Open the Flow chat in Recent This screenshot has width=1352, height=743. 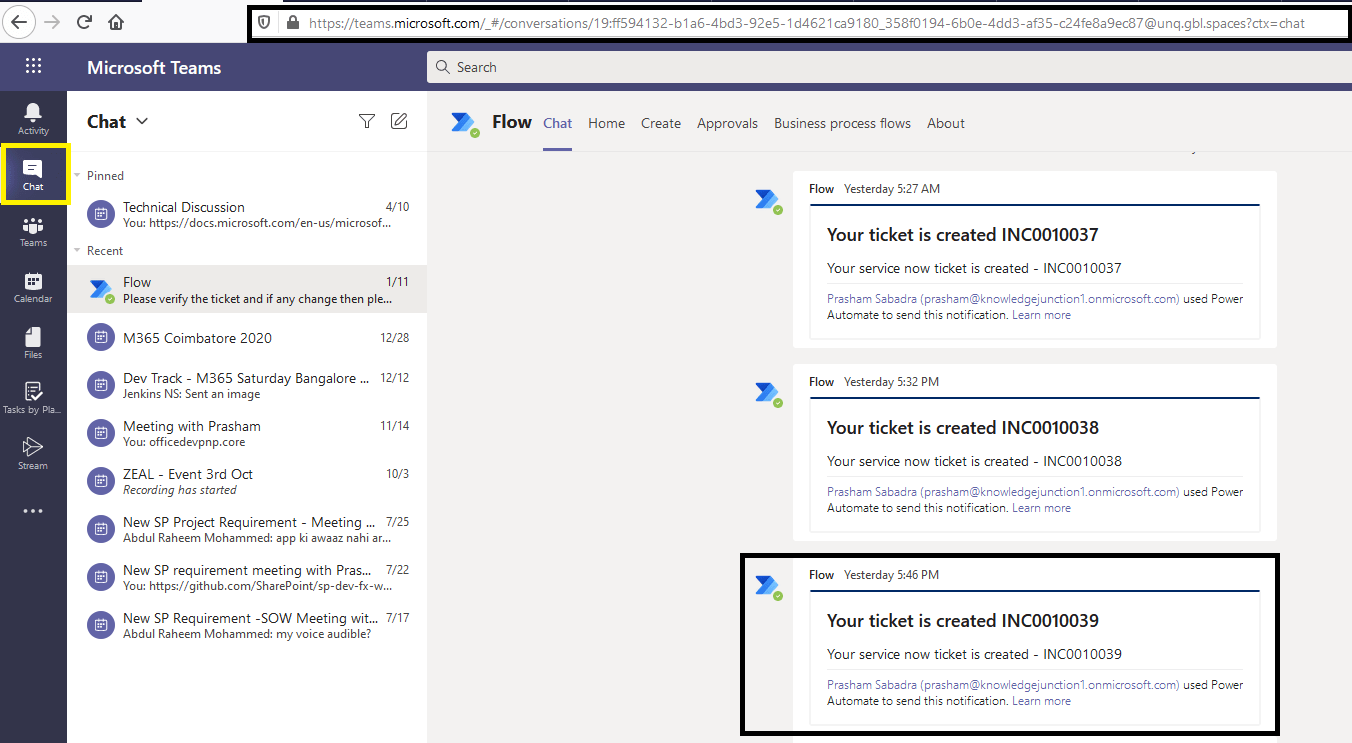[x=247, y=290]
